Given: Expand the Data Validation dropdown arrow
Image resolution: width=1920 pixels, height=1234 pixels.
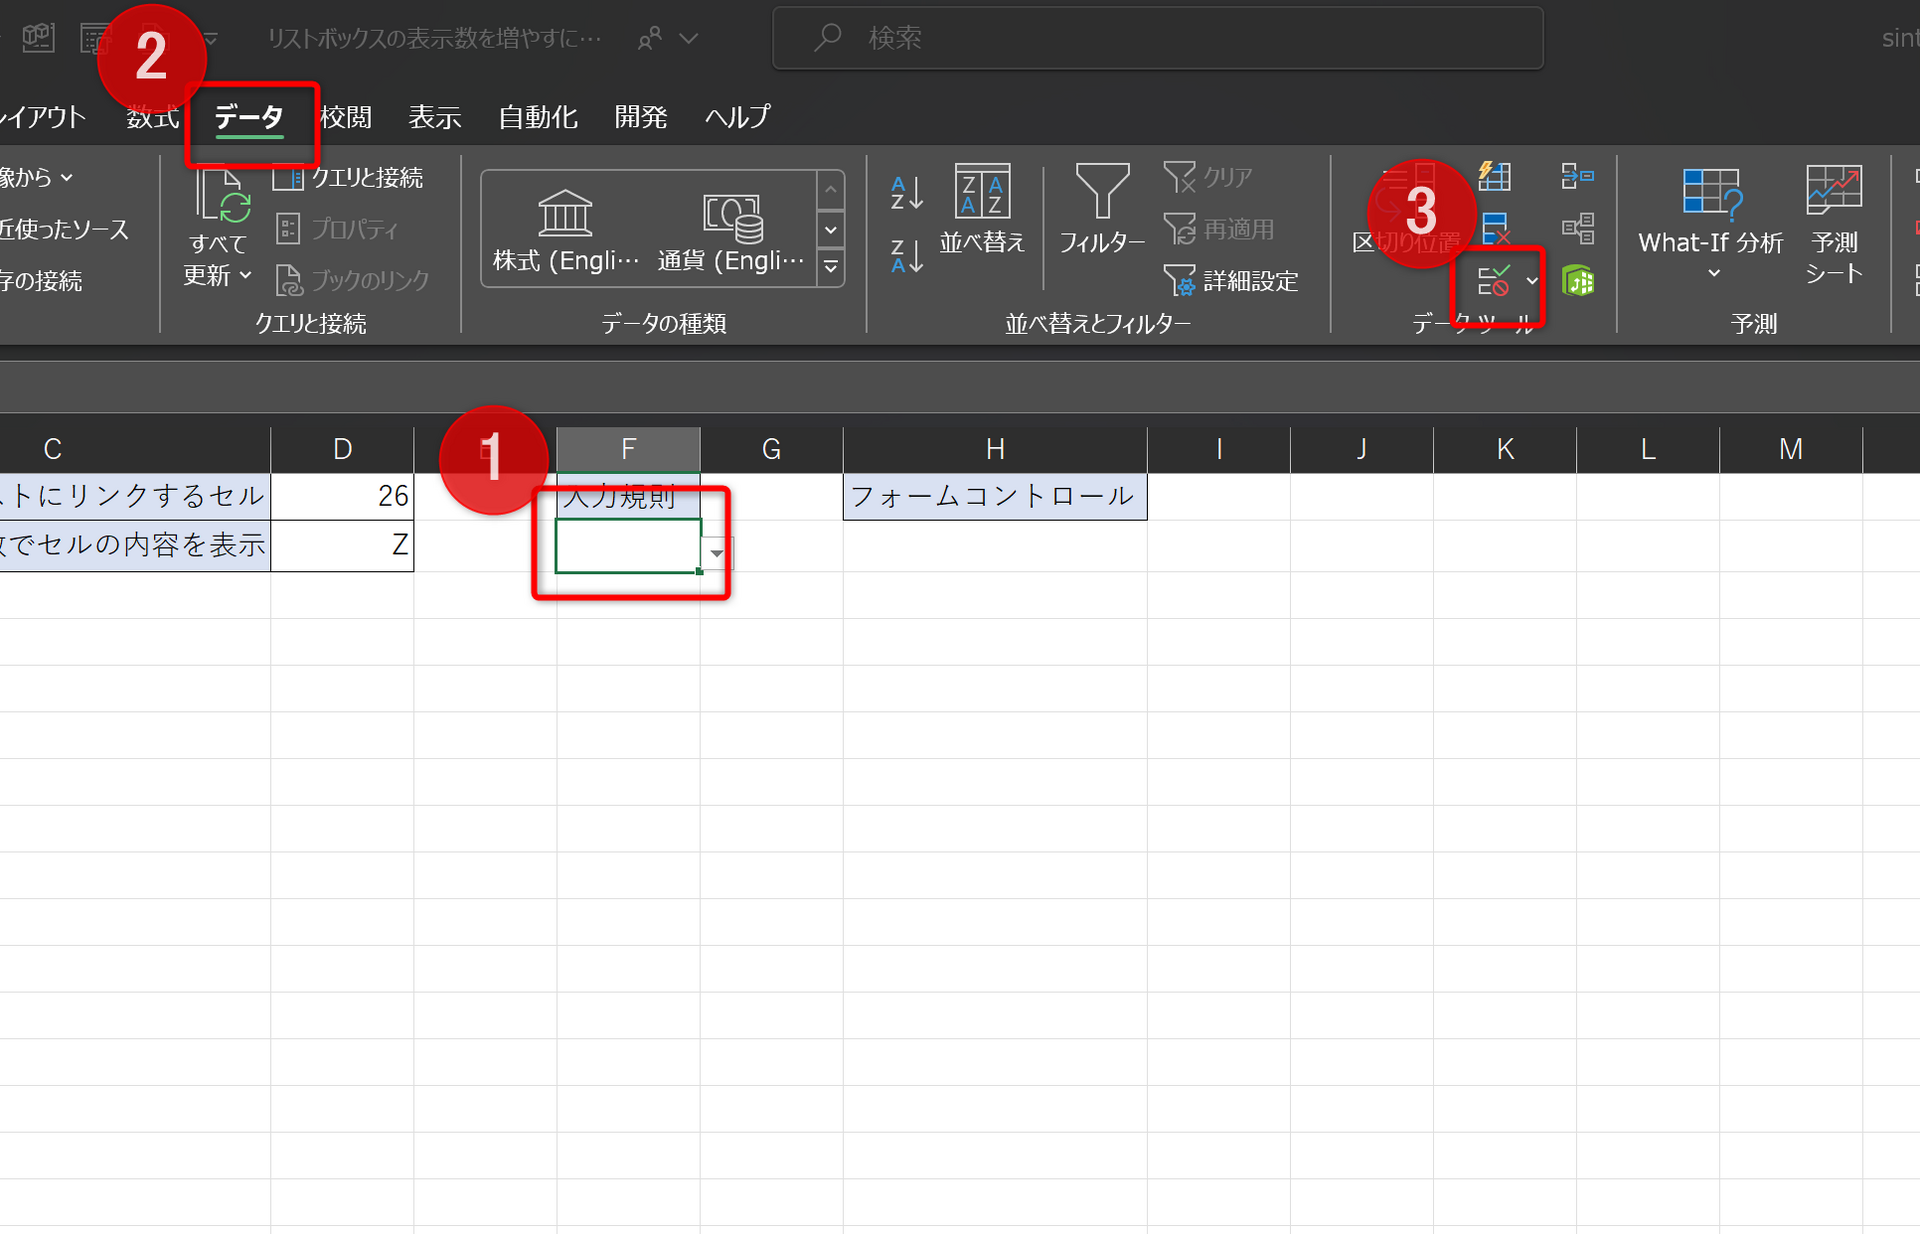Looking at the screenshot, I should [x=1532, y=282].
